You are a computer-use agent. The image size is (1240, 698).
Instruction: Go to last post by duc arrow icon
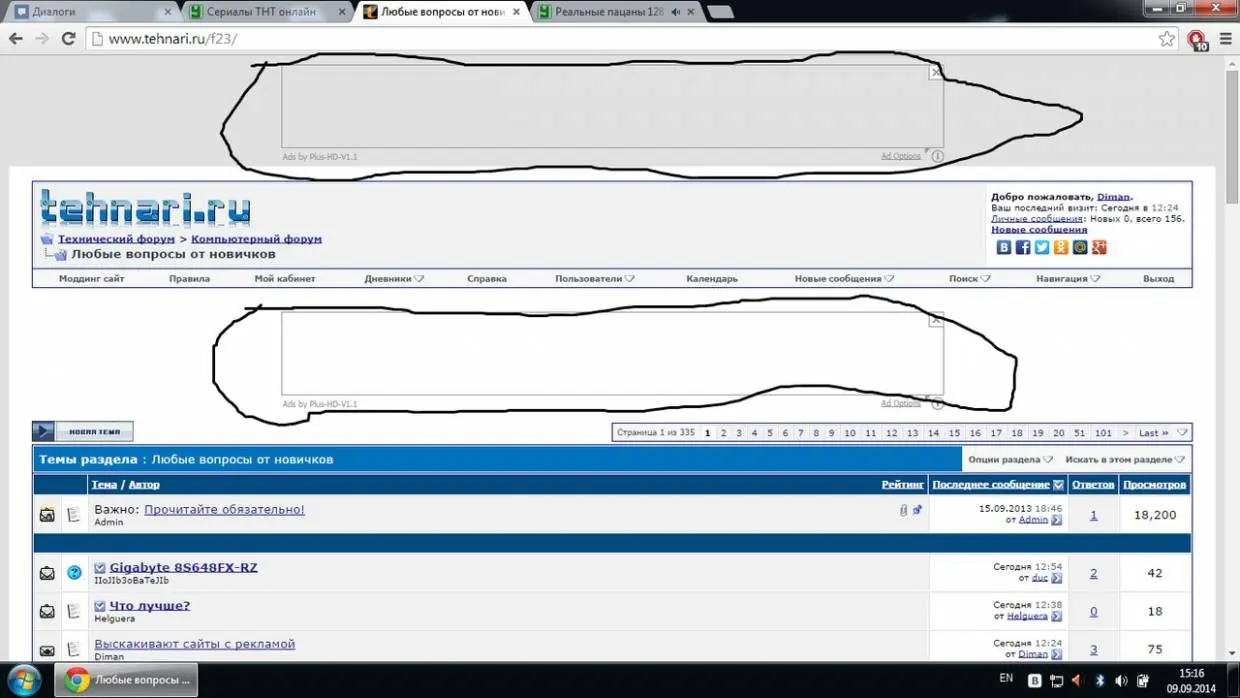(x=1056, y=578)
